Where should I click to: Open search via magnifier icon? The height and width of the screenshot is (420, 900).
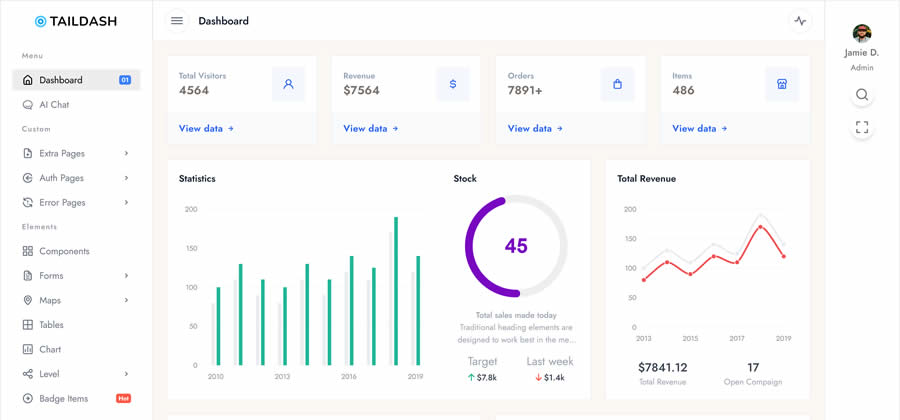862,95
